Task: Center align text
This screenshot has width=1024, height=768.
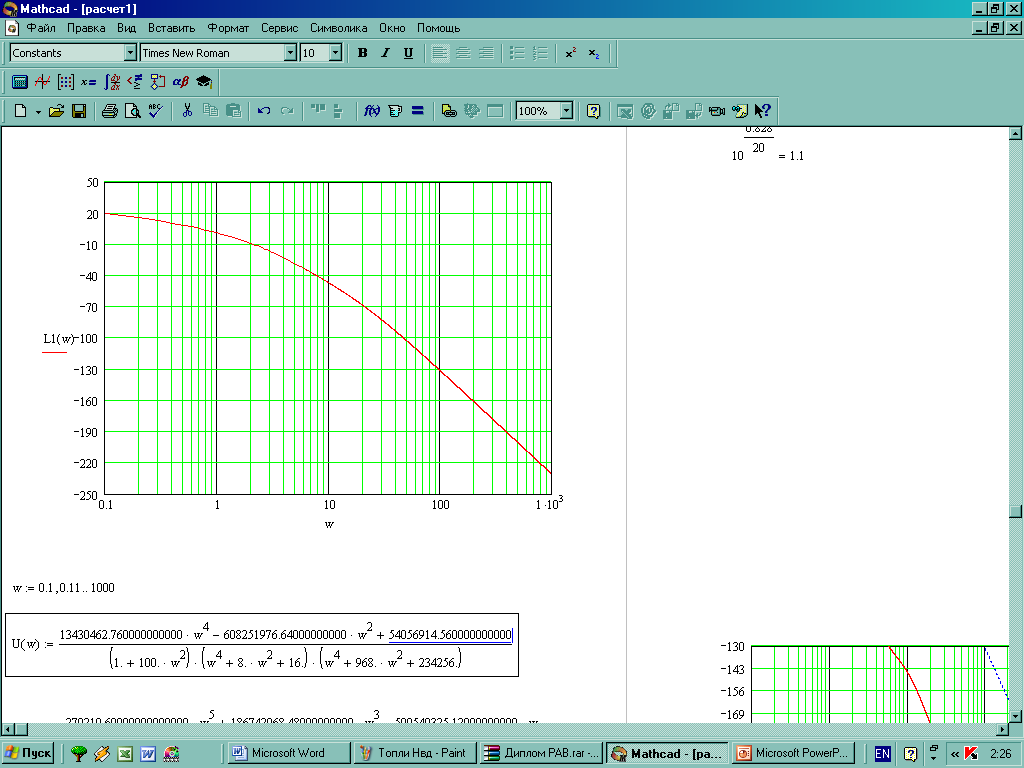Action: pyautogui.click(x=463, y=53)
